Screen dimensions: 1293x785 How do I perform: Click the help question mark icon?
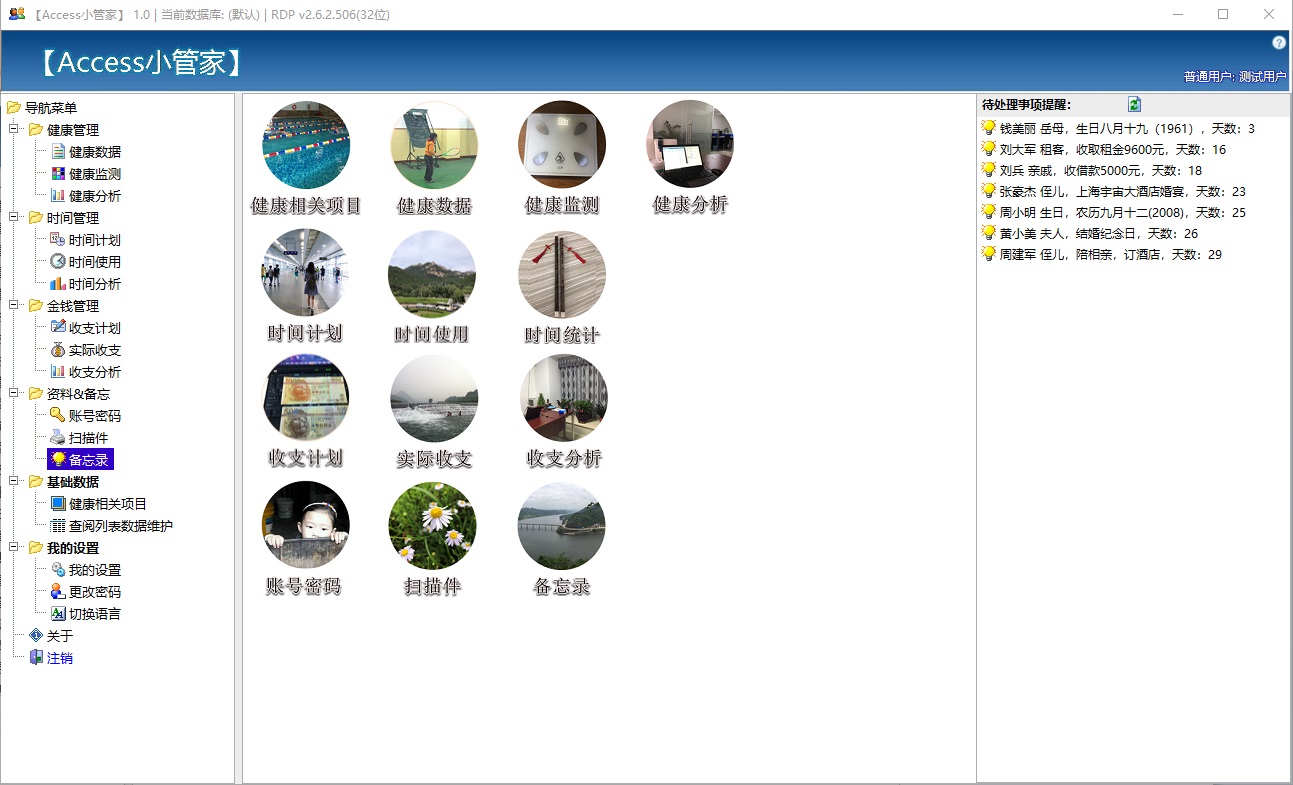[x=1278, y=43]
